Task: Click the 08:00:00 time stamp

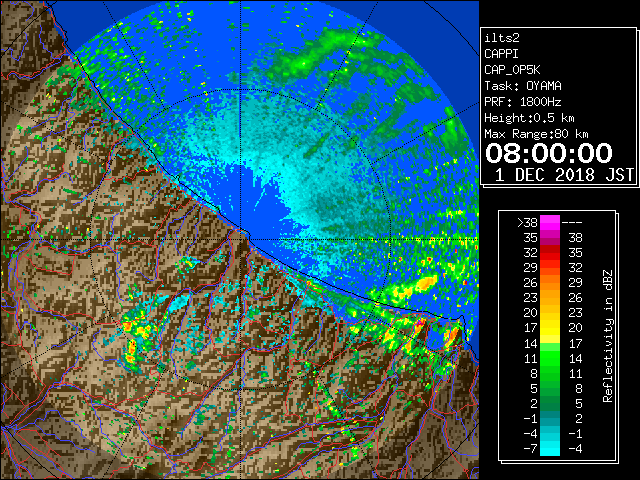Action: pyautogui.click(x=549, y=153)
